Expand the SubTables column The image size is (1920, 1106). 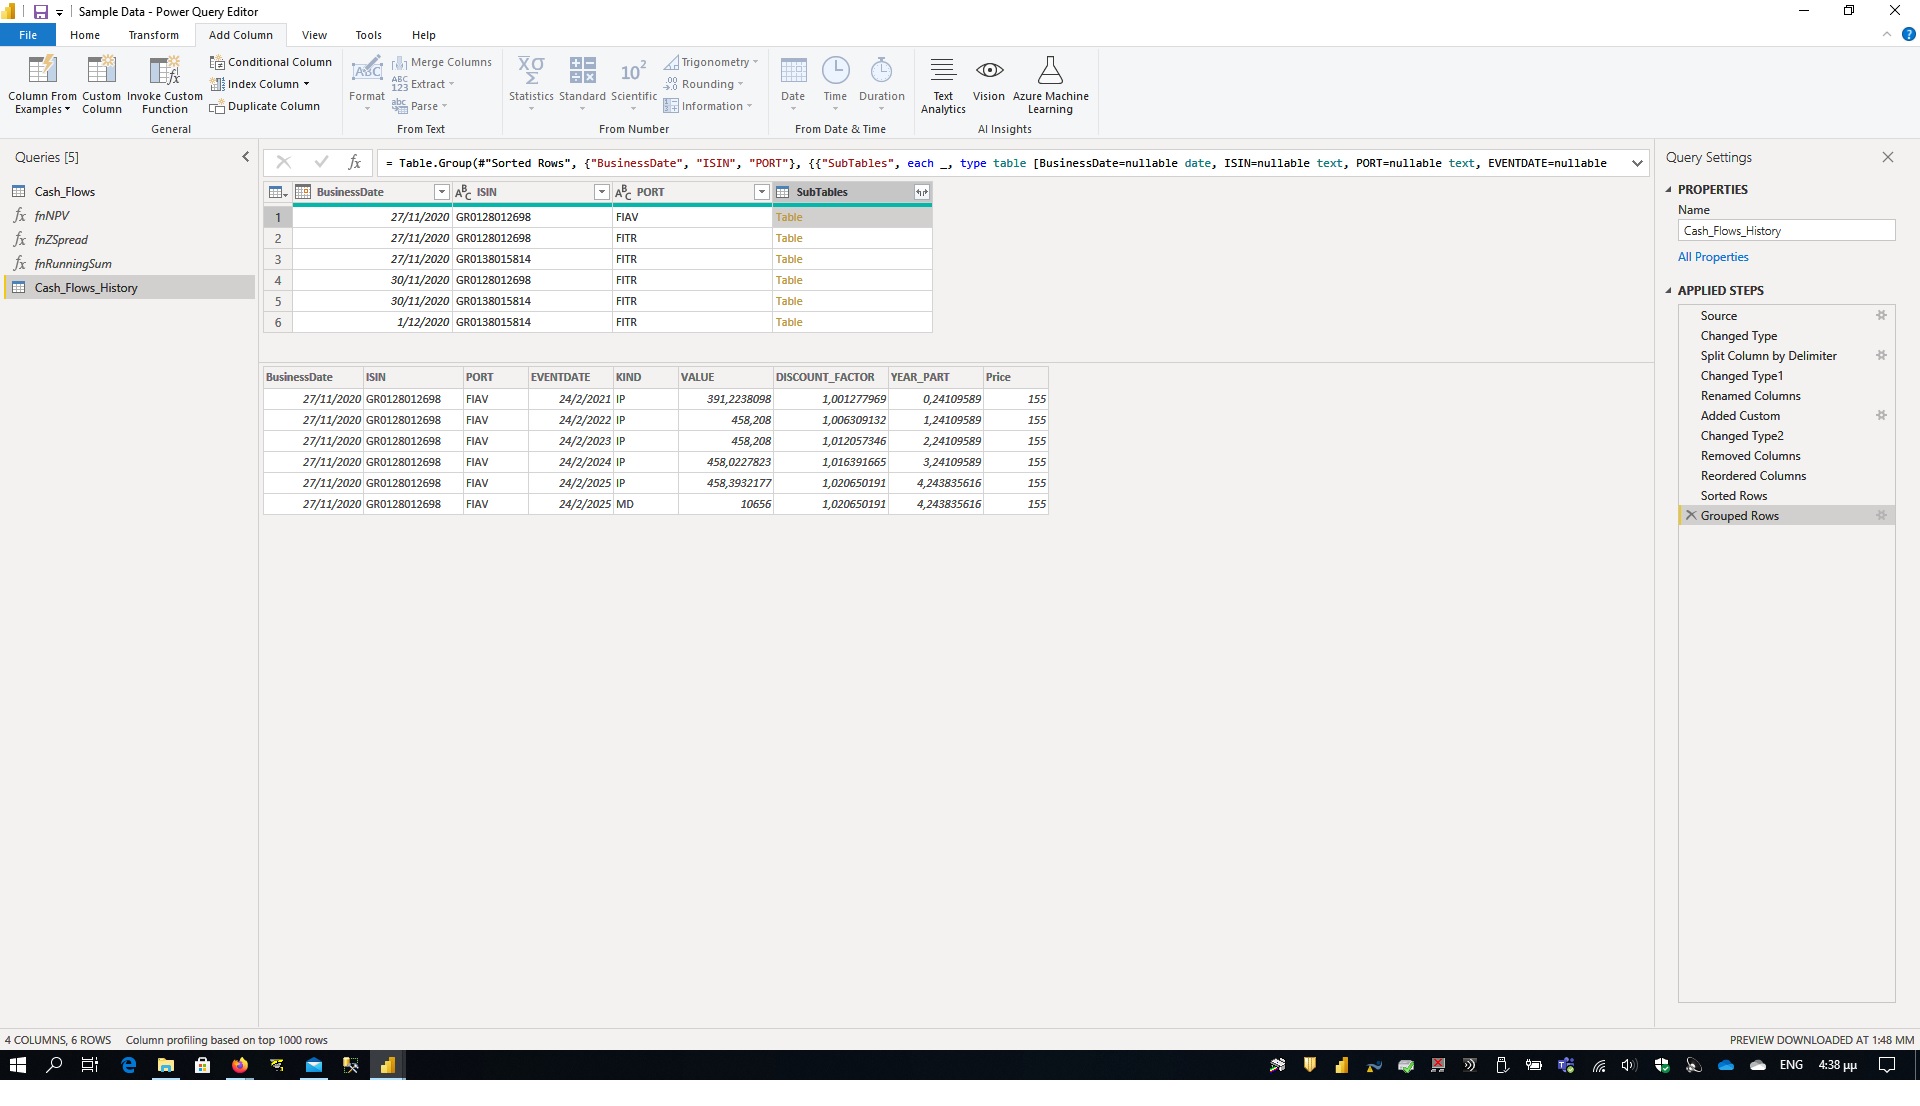coord(921,192)
